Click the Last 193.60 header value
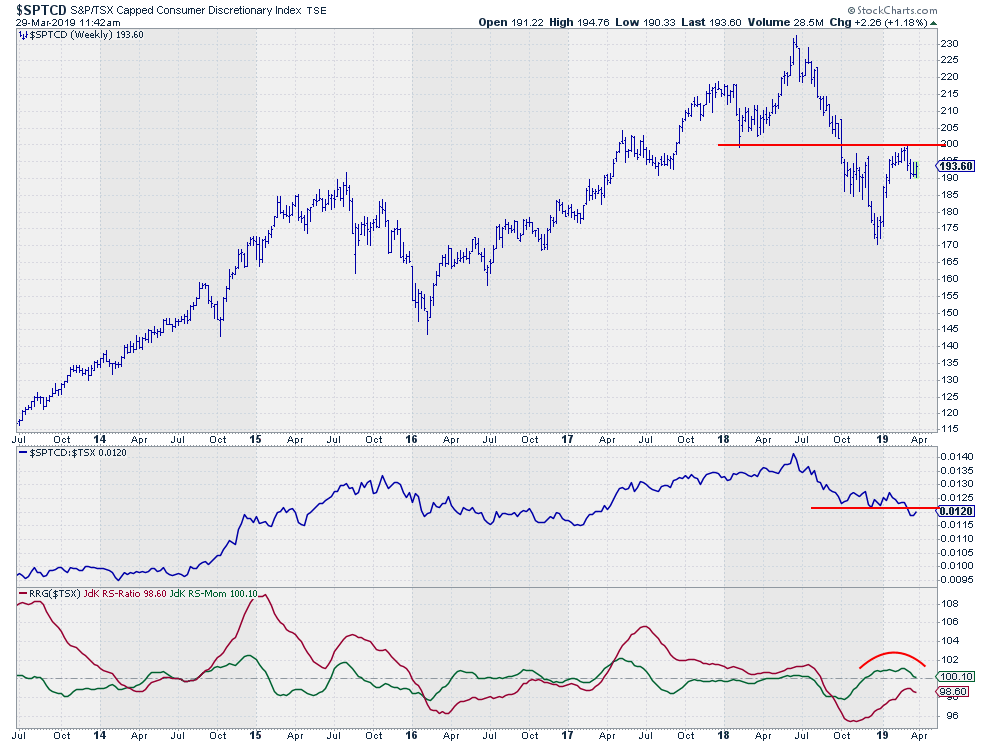Viewport: 990px width, 744px height. 712,22
